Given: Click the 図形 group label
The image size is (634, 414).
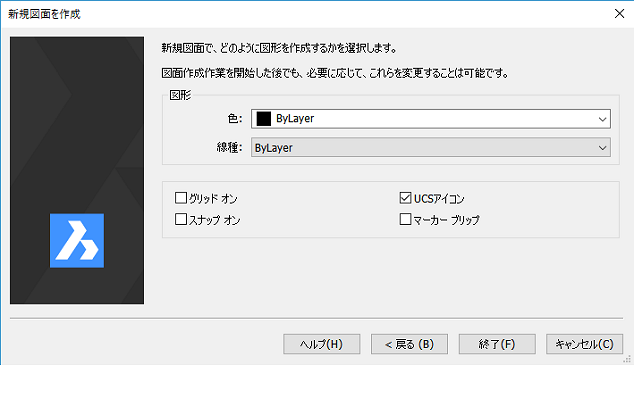Looking at the screenshot, I should 180,95.
